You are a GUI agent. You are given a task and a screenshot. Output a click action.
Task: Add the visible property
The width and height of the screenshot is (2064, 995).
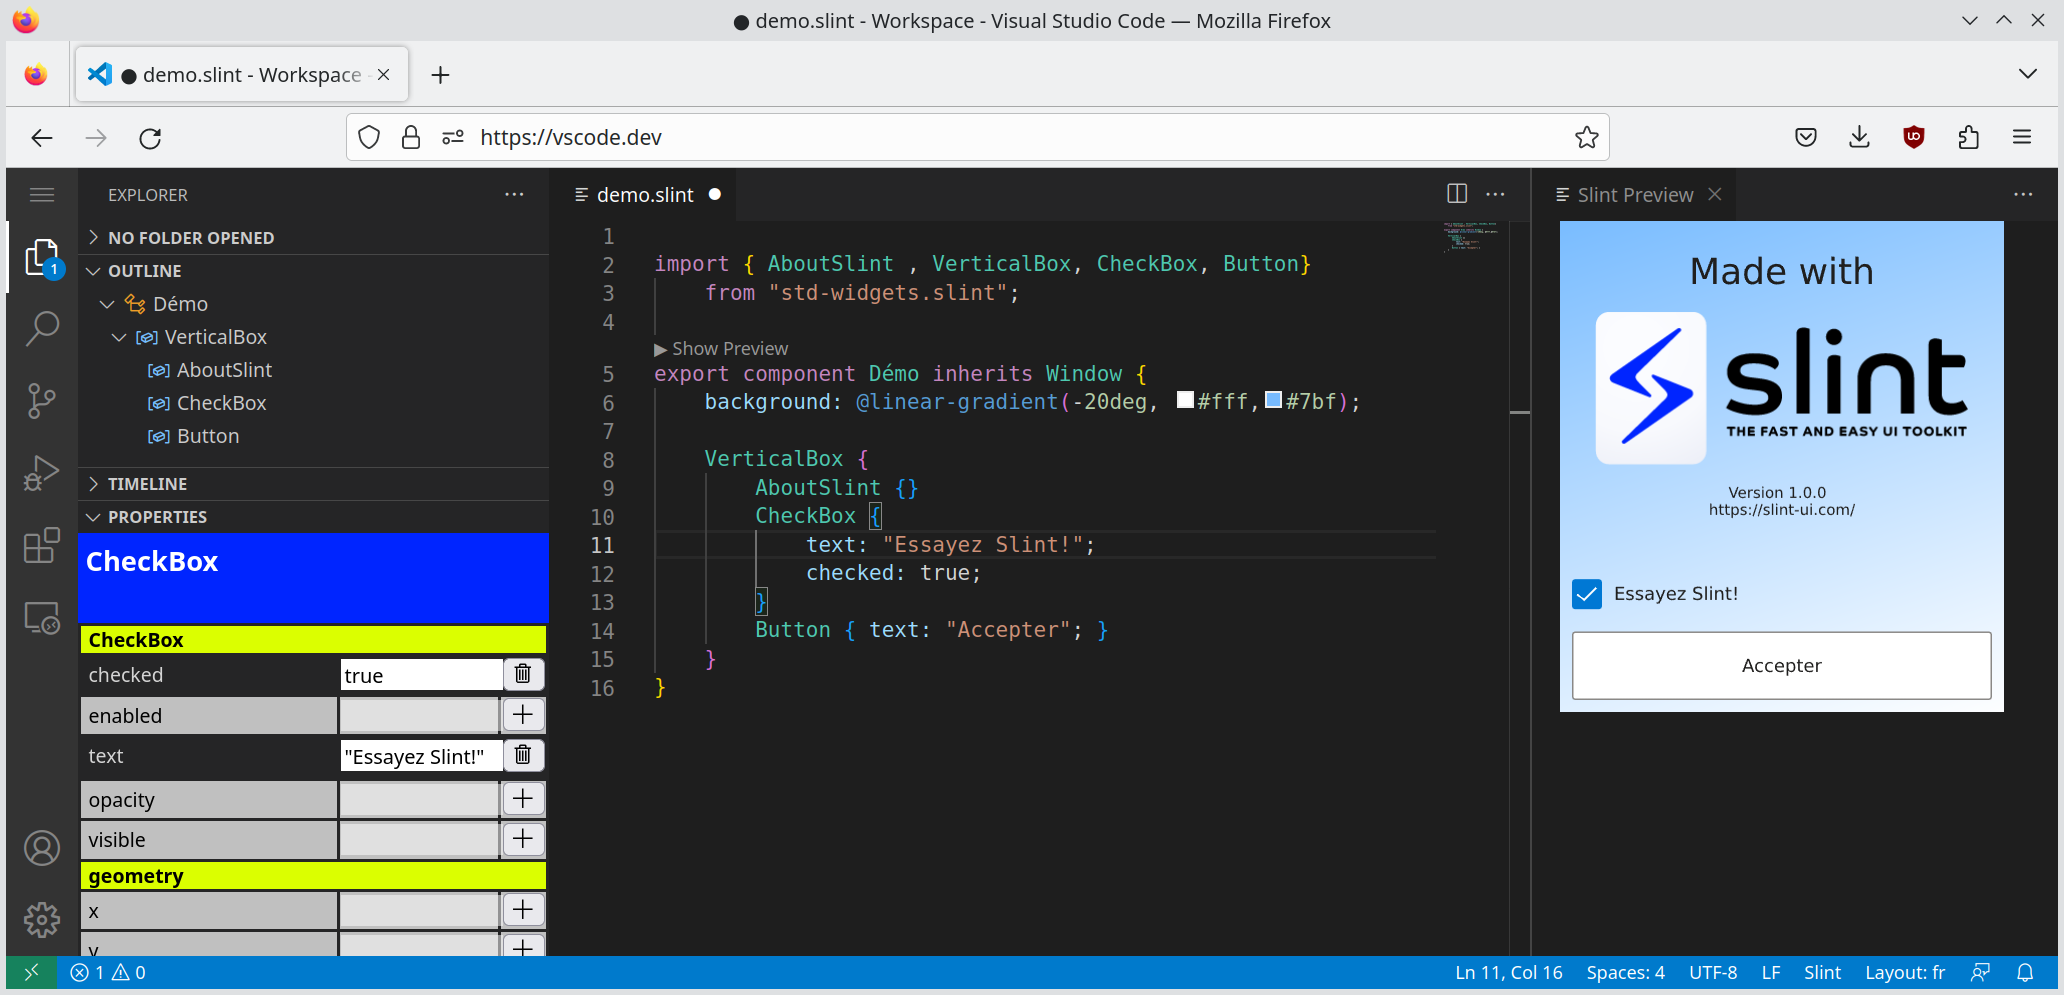click(523, 839)
